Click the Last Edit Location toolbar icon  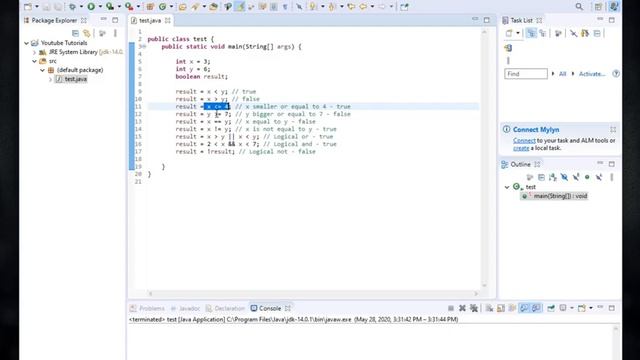coord(351,7)
